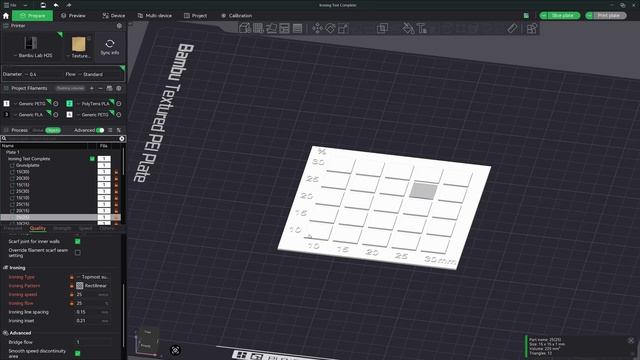Open the Assembly view icon
Image resolution: width=640 pixels, height=360 pixels.
tap(531, 28)
